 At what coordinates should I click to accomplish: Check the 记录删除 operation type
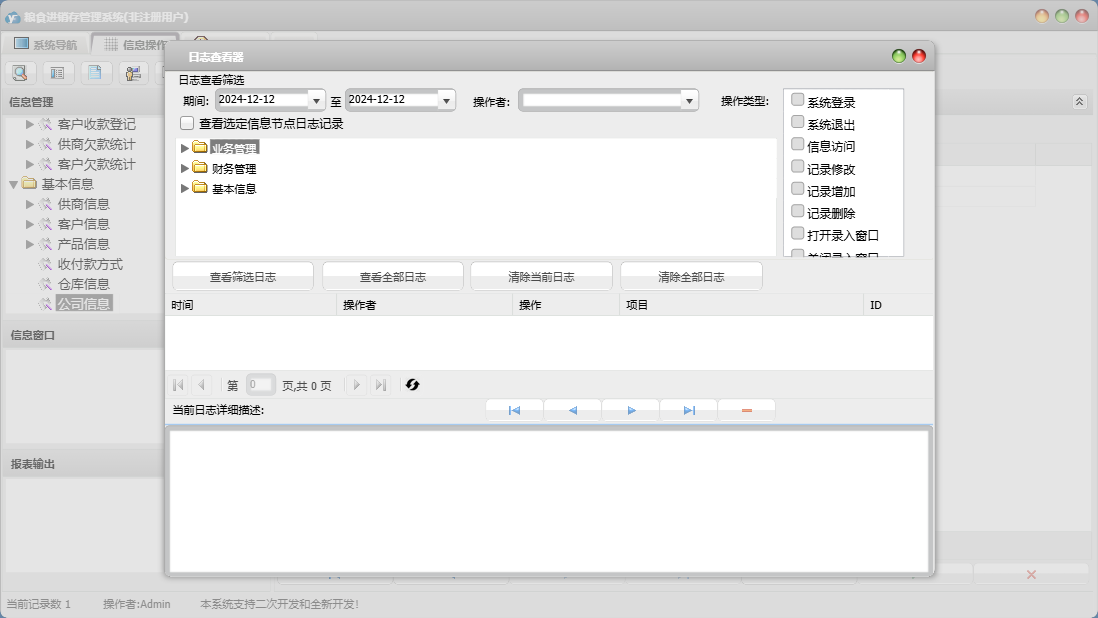(797, 211)
